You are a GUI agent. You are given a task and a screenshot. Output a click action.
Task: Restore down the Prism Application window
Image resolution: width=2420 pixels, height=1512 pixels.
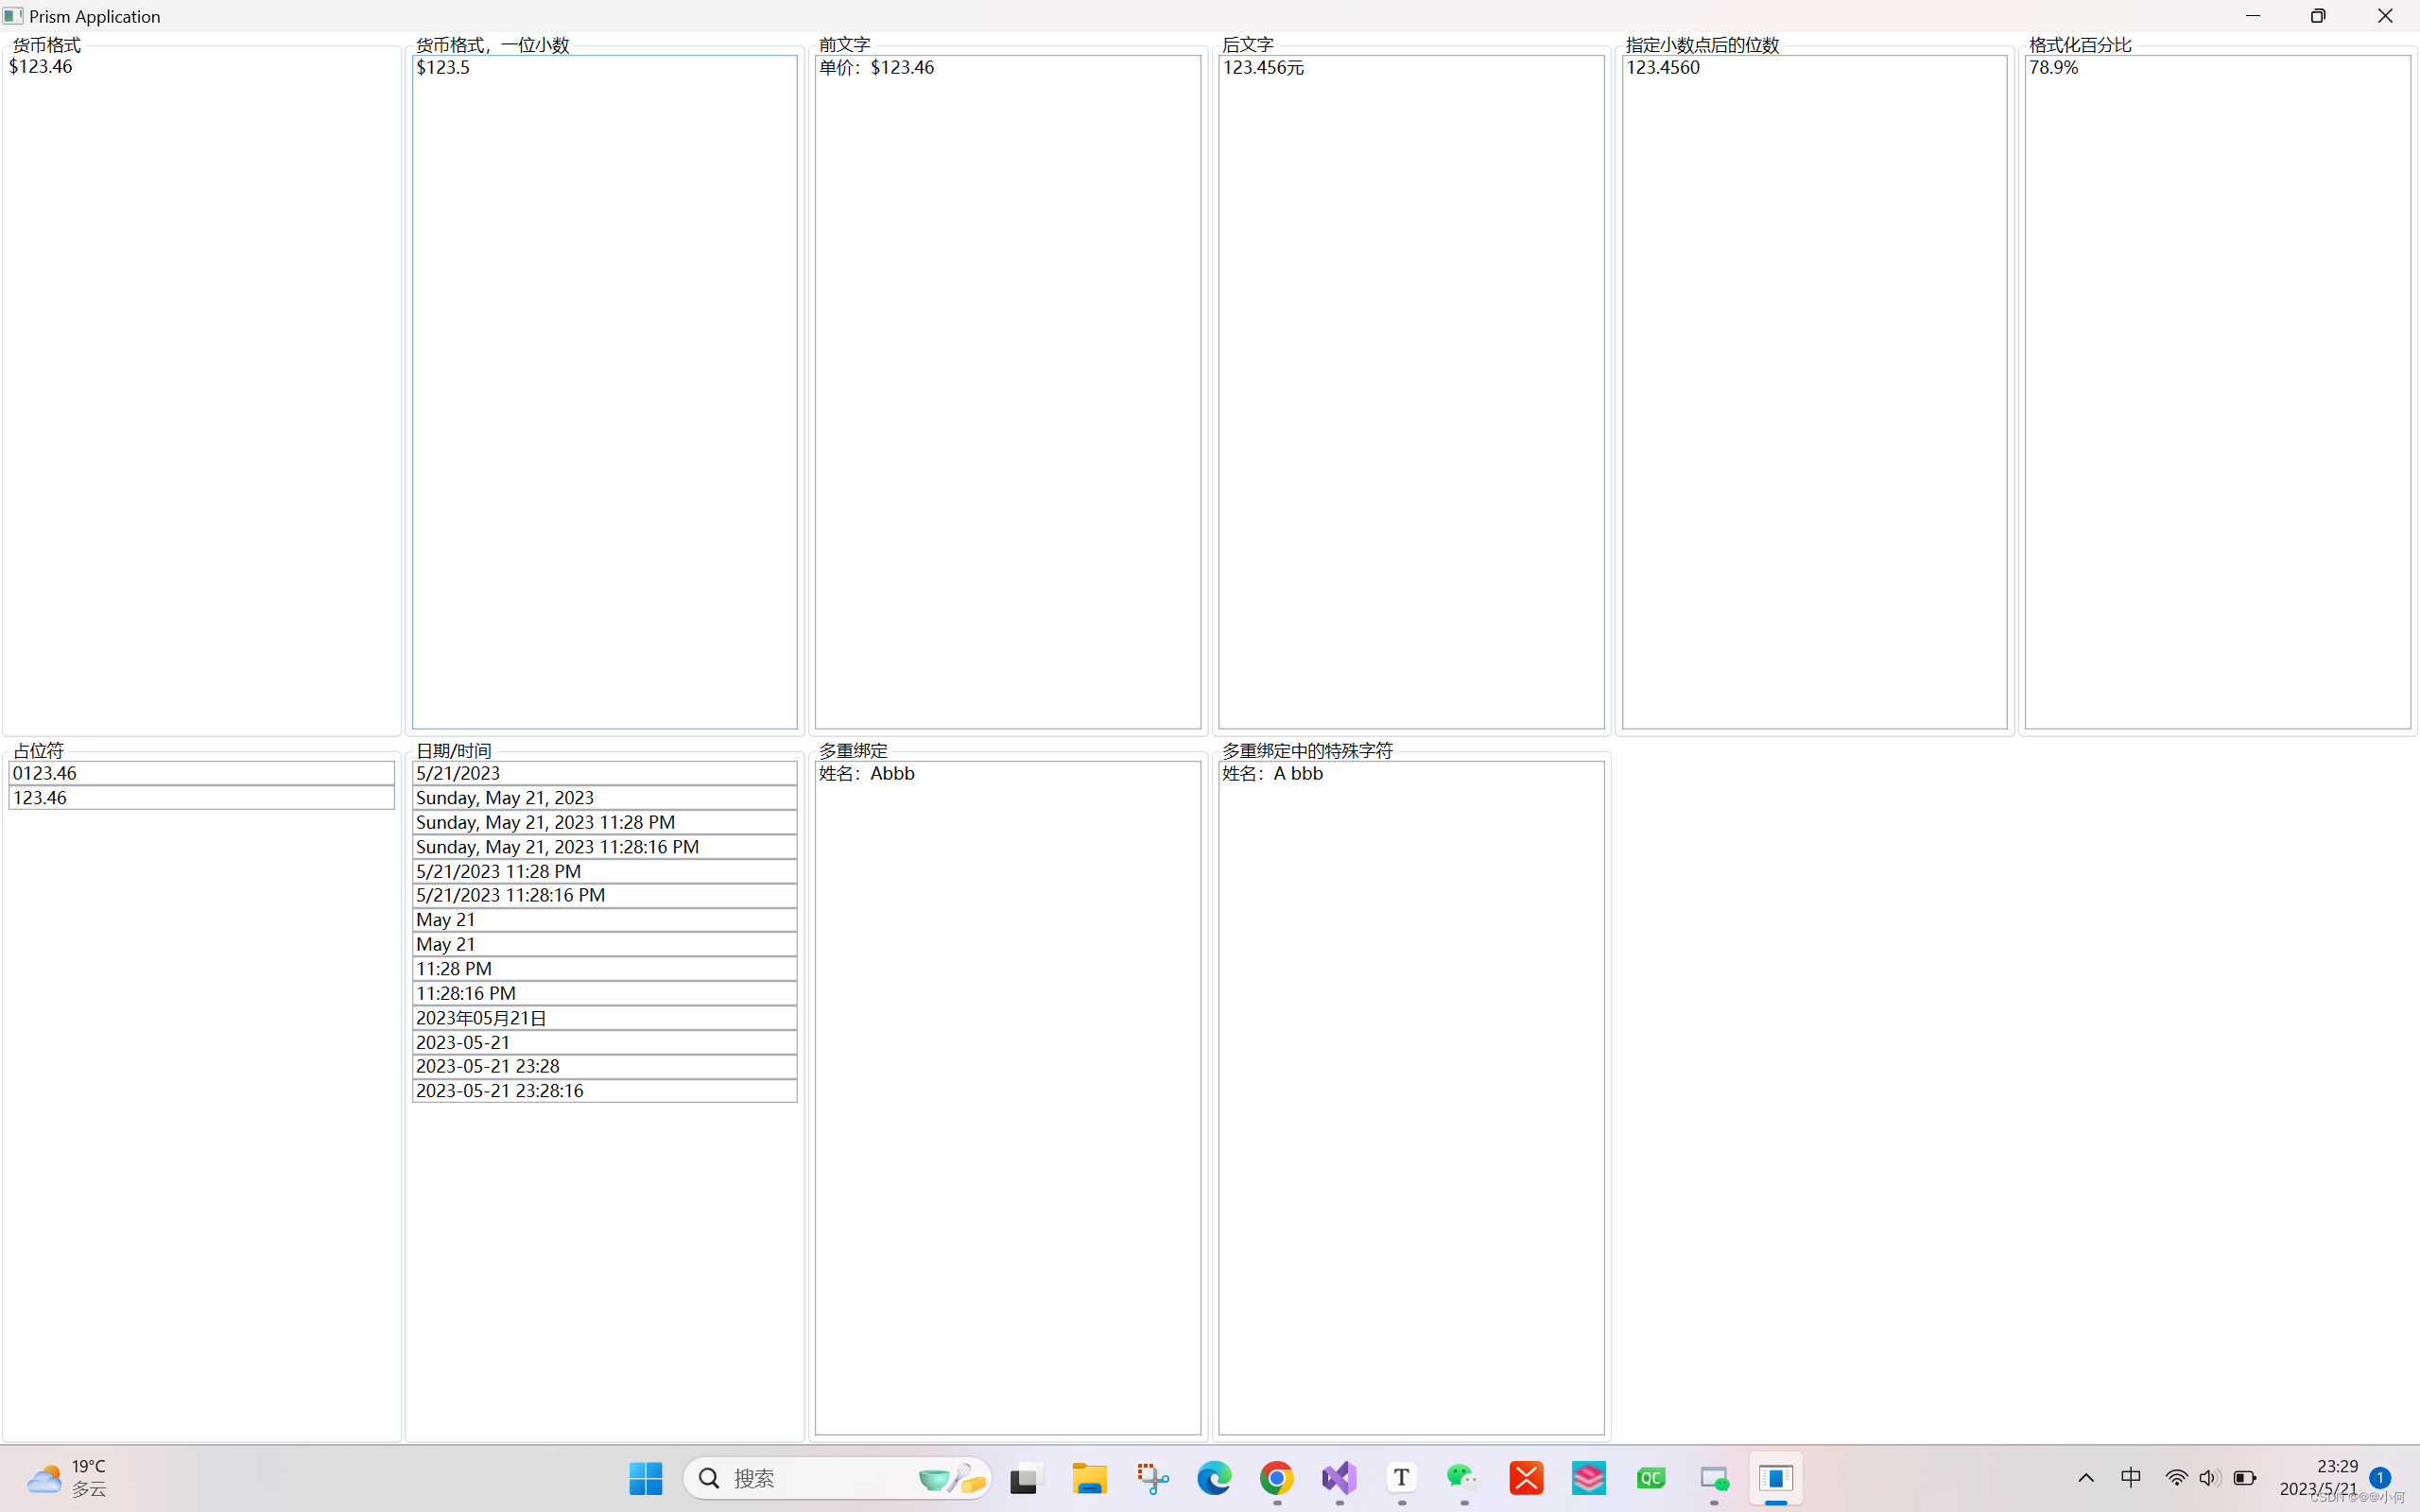point(2318,16)
